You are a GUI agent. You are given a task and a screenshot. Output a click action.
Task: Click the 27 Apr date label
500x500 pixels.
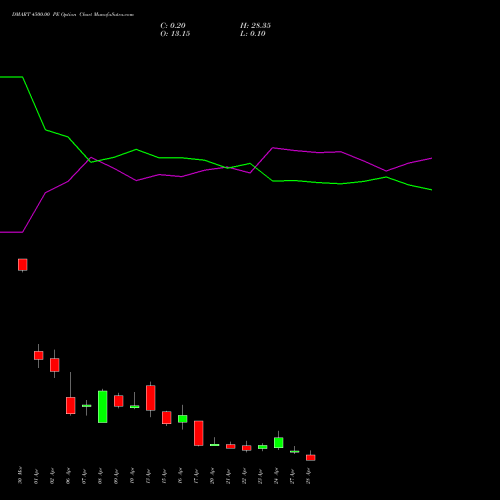pyautogui.click(x=292, y=476)
